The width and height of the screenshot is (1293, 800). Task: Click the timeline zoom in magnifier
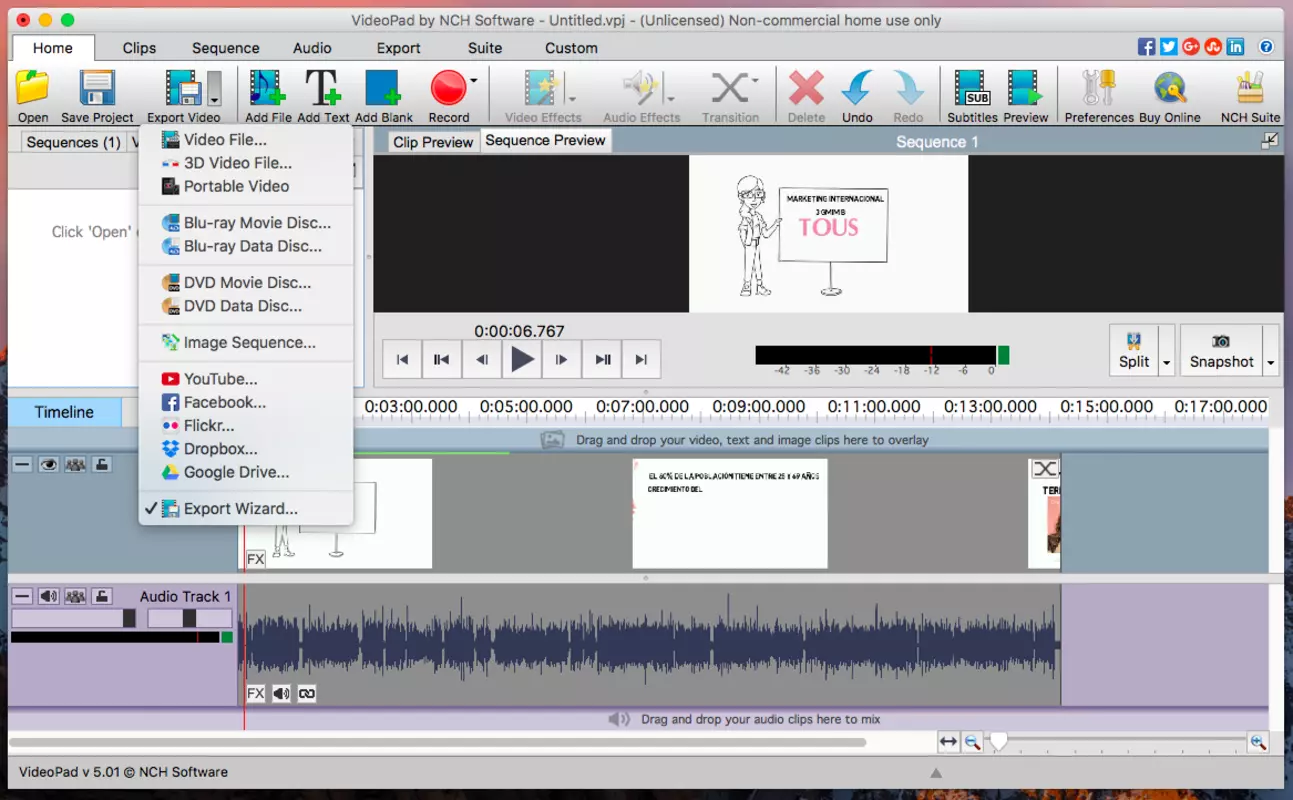tap(1258, 742)
